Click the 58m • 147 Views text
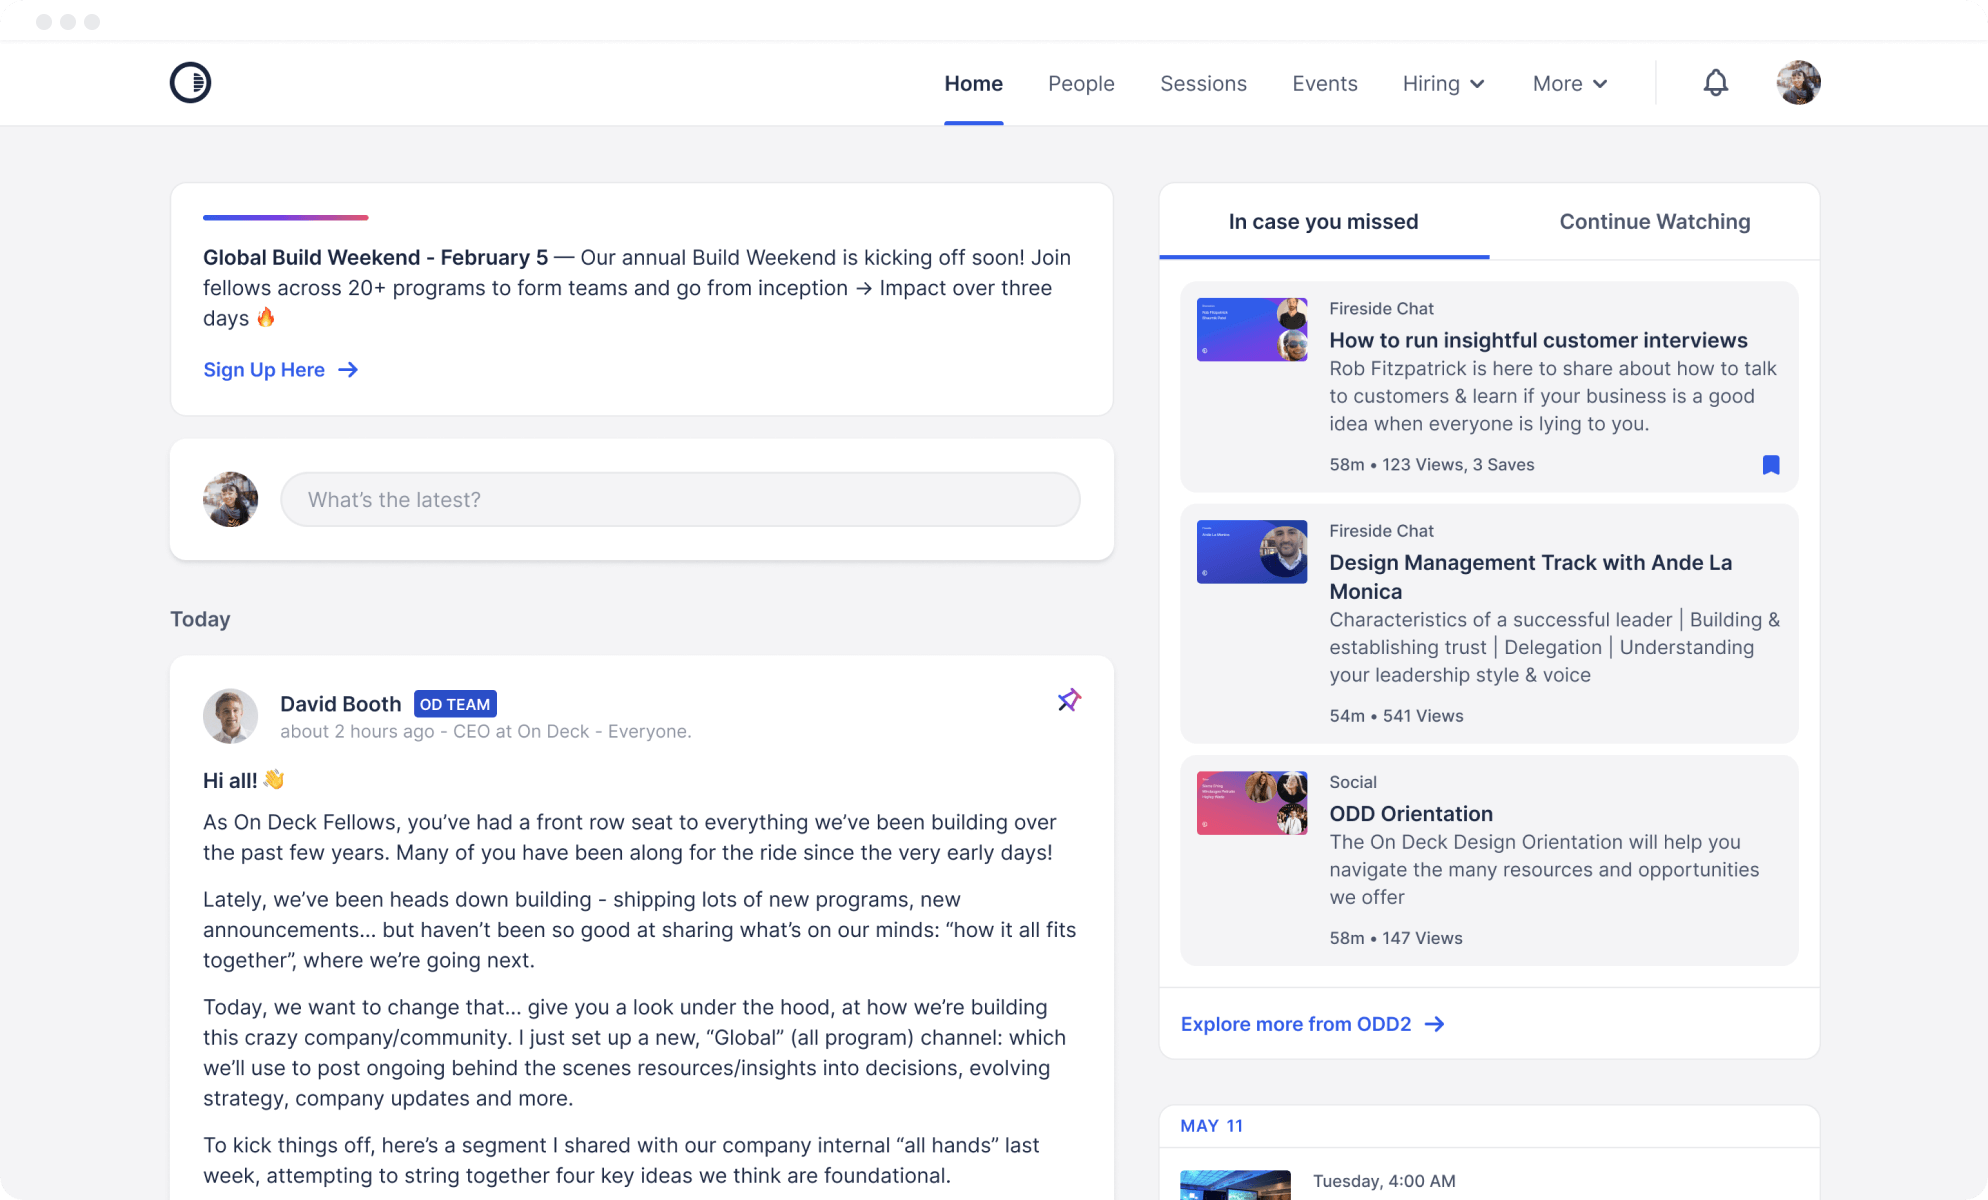The width and height of the screenshot is (1988, 1200). coord(1396,938)
